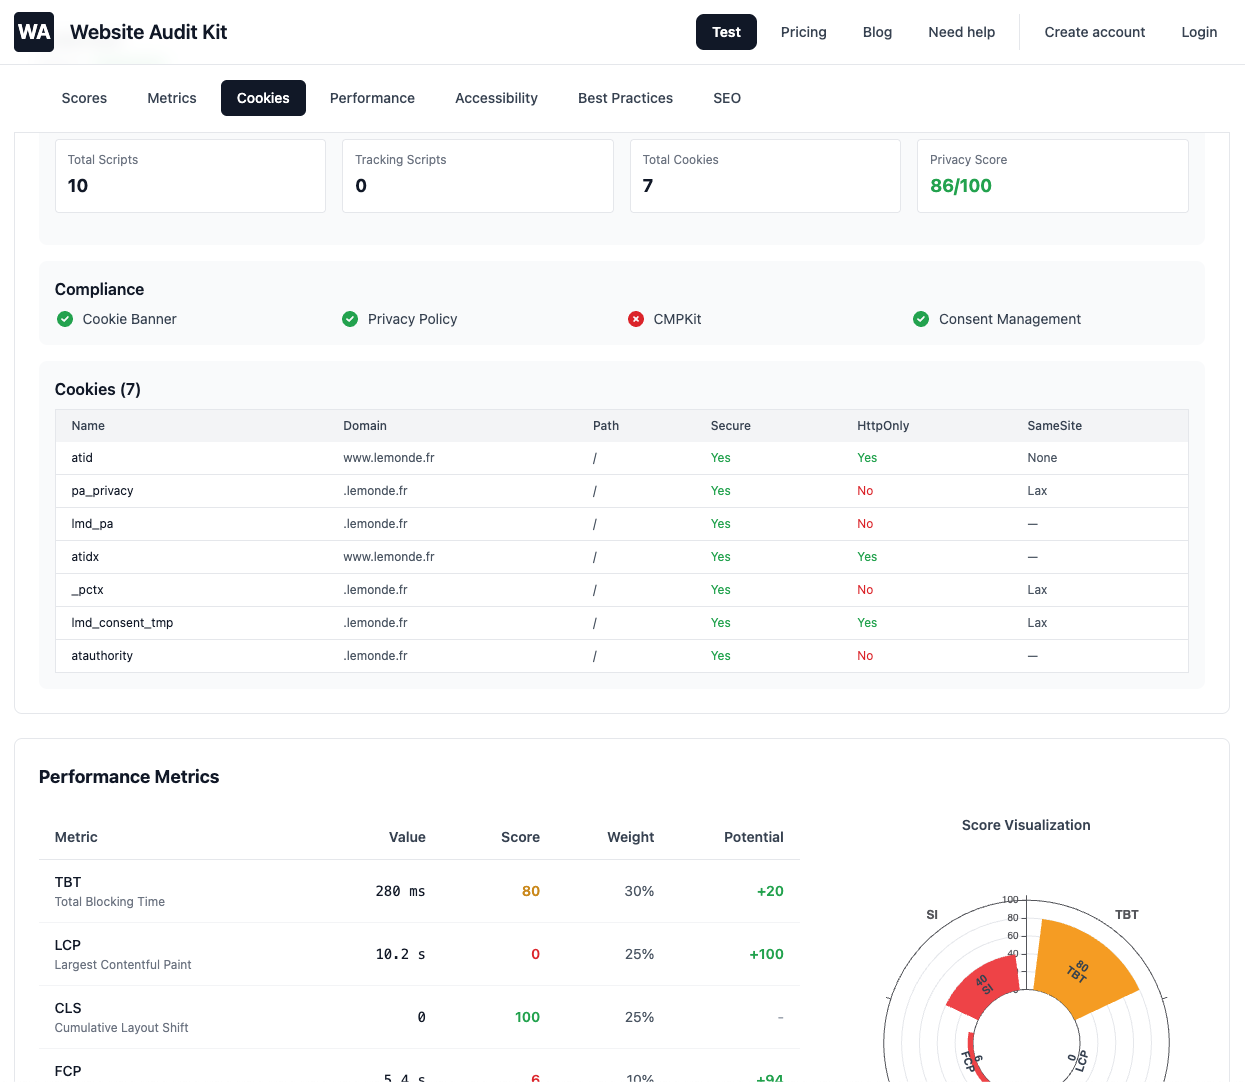Open the Metrics tab
This screenshot has width=1245, height=1082.
pos(171,98)
